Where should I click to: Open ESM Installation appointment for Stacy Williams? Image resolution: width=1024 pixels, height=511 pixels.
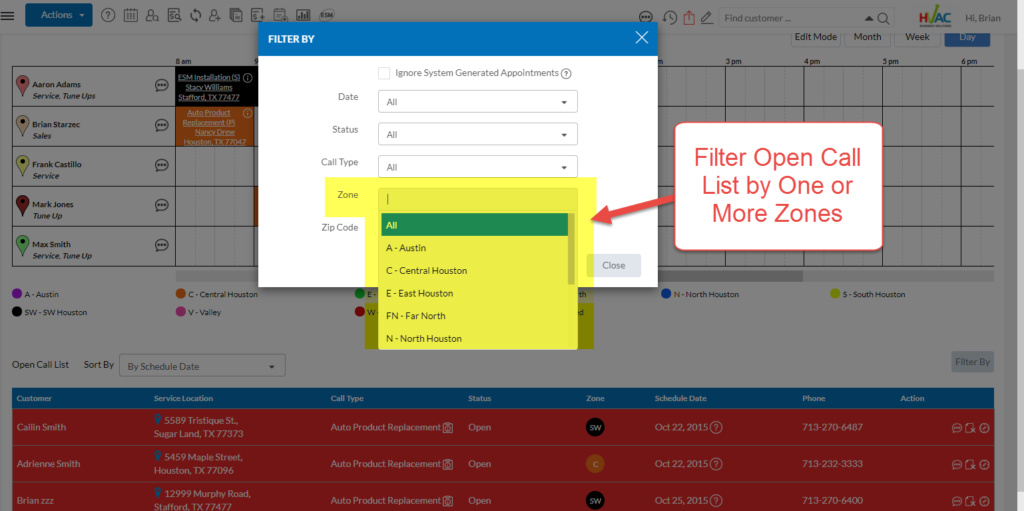pos(209,88)
